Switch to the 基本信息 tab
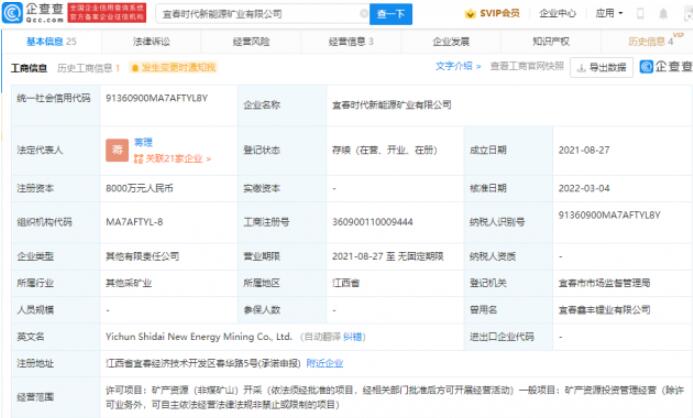693x418 pixels. 51,42
